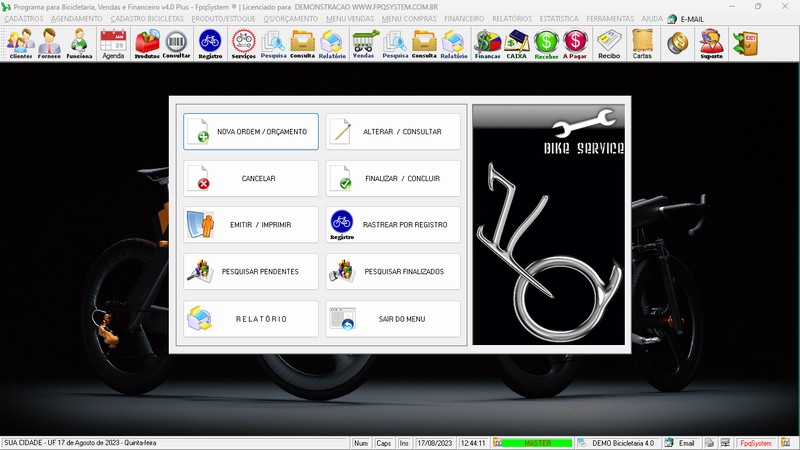Click RASTREAR POR REGISTRO button

(x=393, y=224)
